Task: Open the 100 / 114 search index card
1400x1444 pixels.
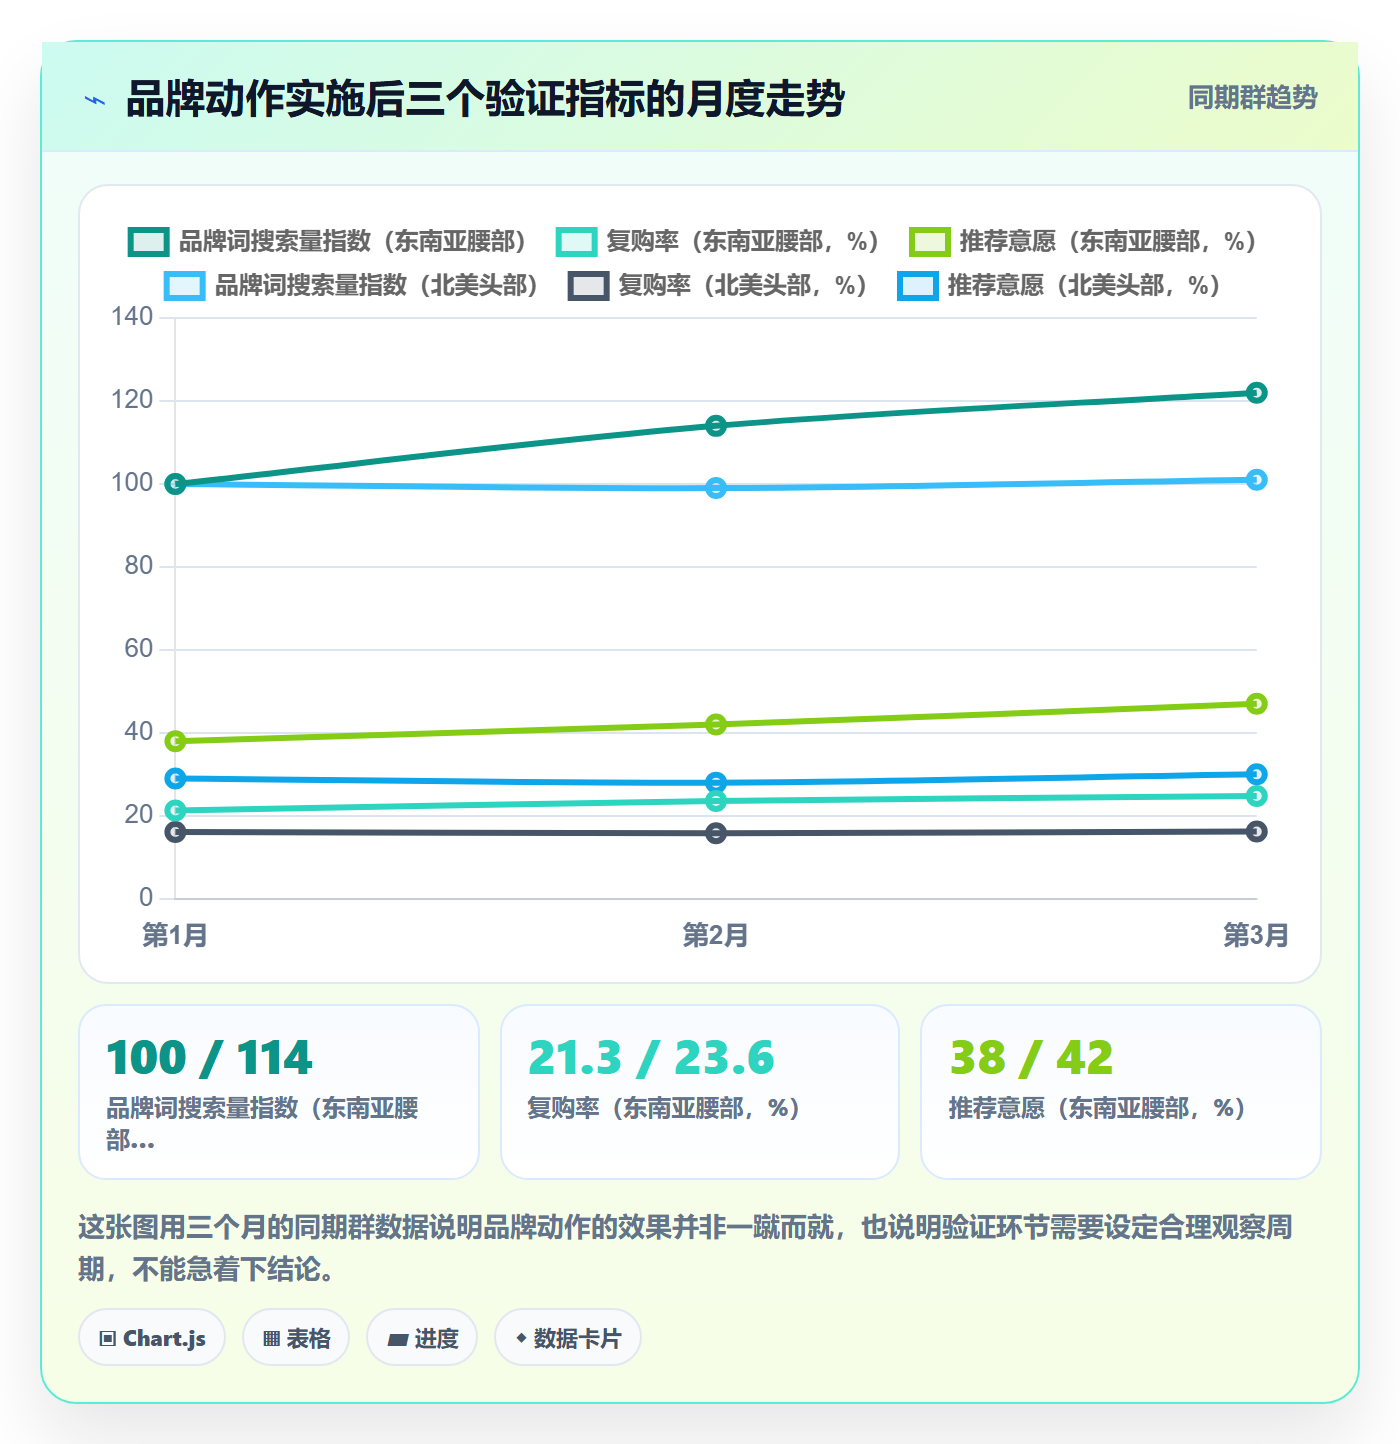Action: [279, 1092]
